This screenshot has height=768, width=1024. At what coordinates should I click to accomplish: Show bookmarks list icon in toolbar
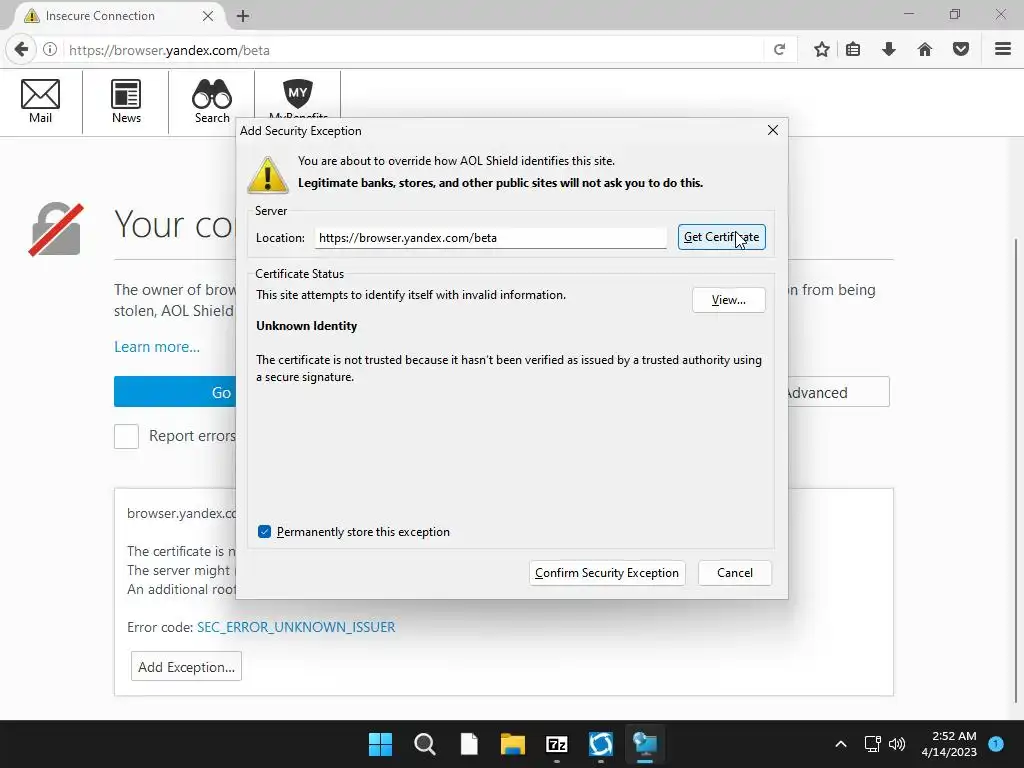[x=853, y=50]
